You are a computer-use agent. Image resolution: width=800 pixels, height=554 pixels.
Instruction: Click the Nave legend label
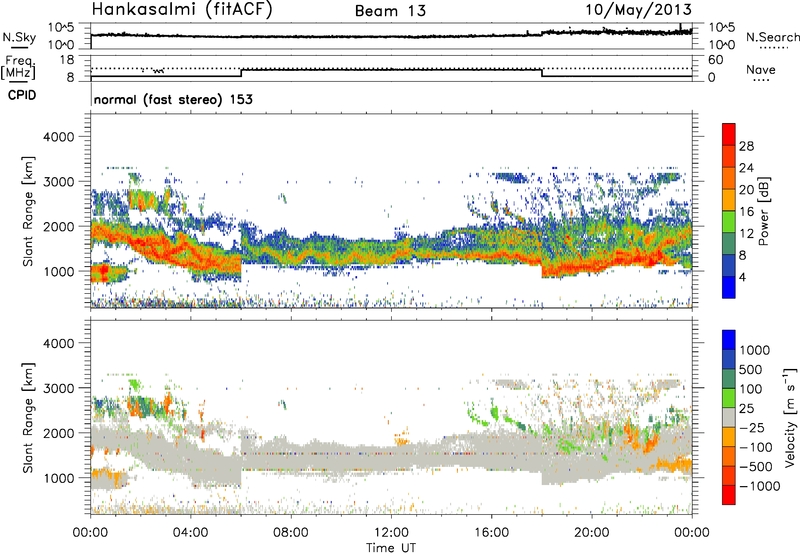pos(761,69)
